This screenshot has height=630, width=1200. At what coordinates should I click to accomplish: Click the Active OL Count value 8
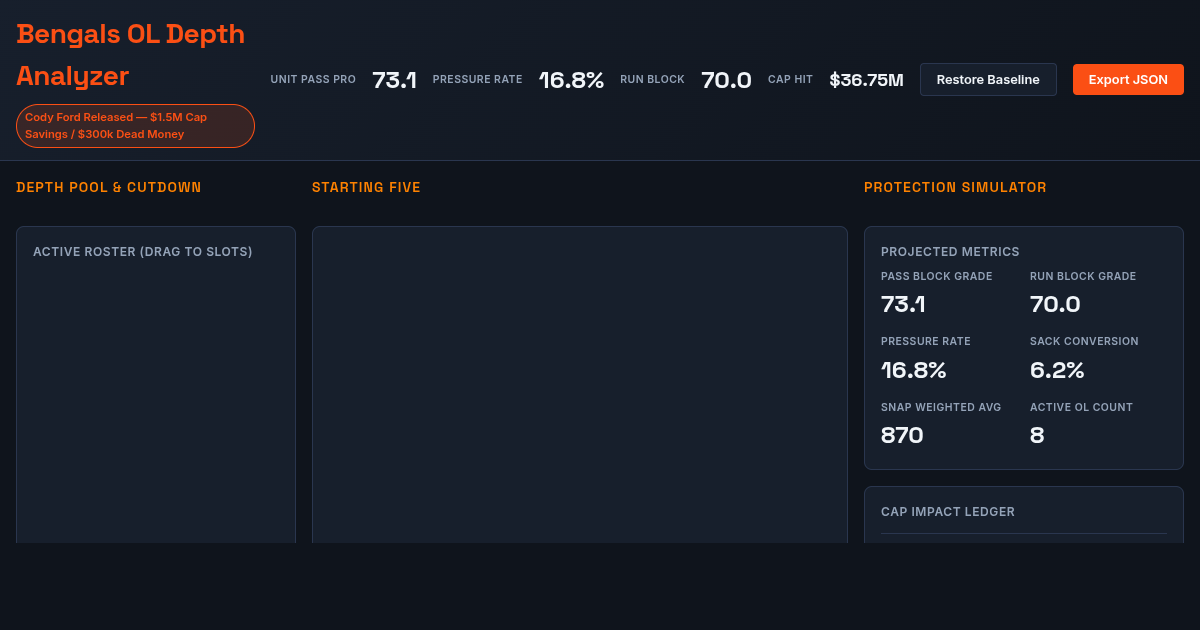coord(1037,435)
